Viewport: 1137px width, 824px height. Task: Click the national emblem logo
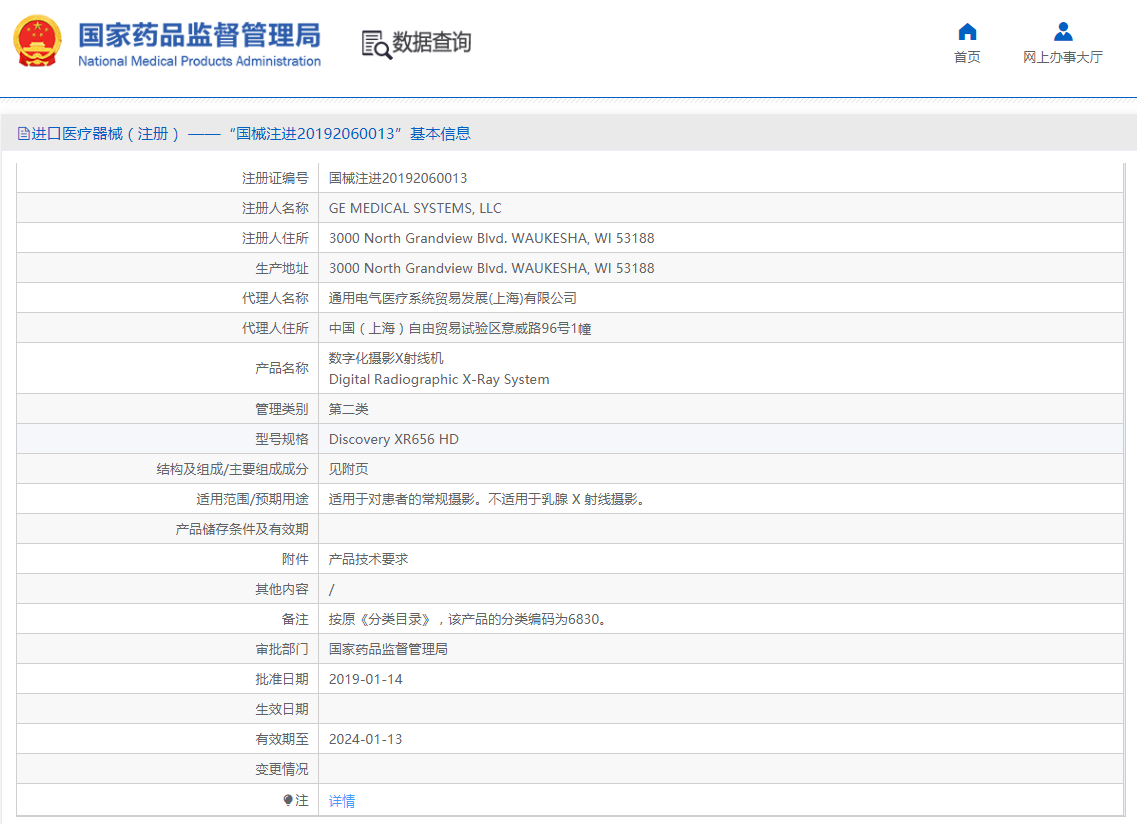coord(38,42)
